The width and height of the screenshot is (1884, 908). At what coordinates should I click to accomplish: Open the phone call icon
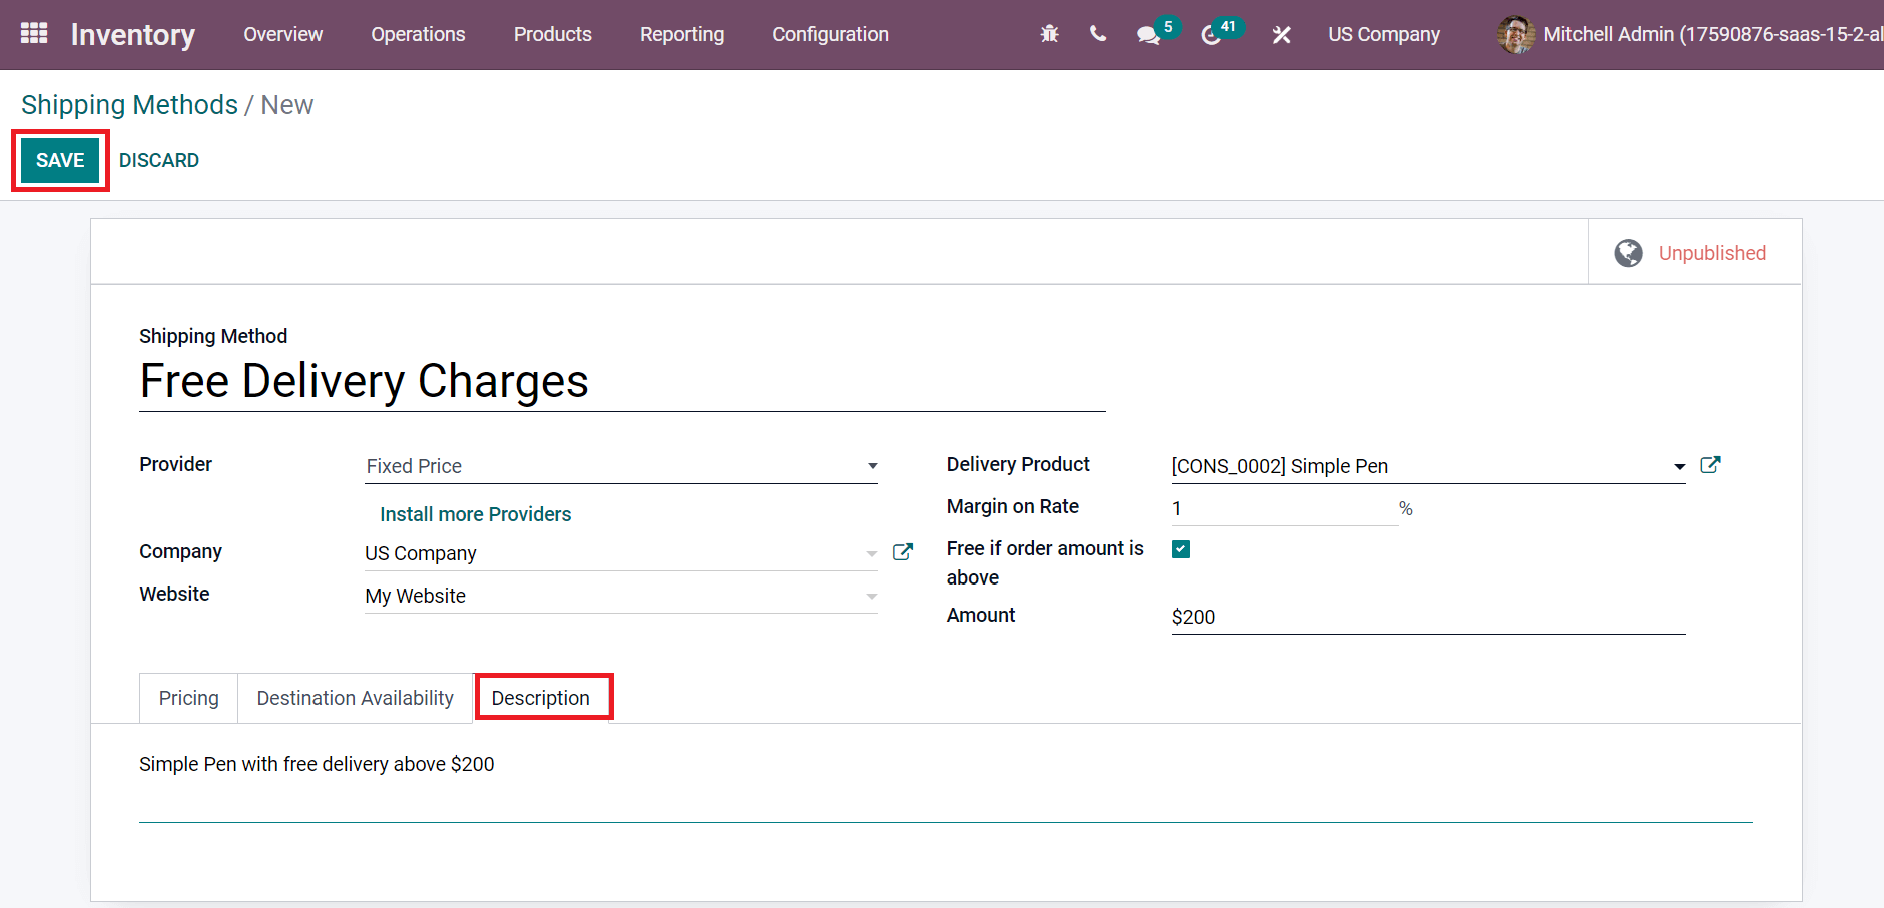click(x=1098, y=34)
